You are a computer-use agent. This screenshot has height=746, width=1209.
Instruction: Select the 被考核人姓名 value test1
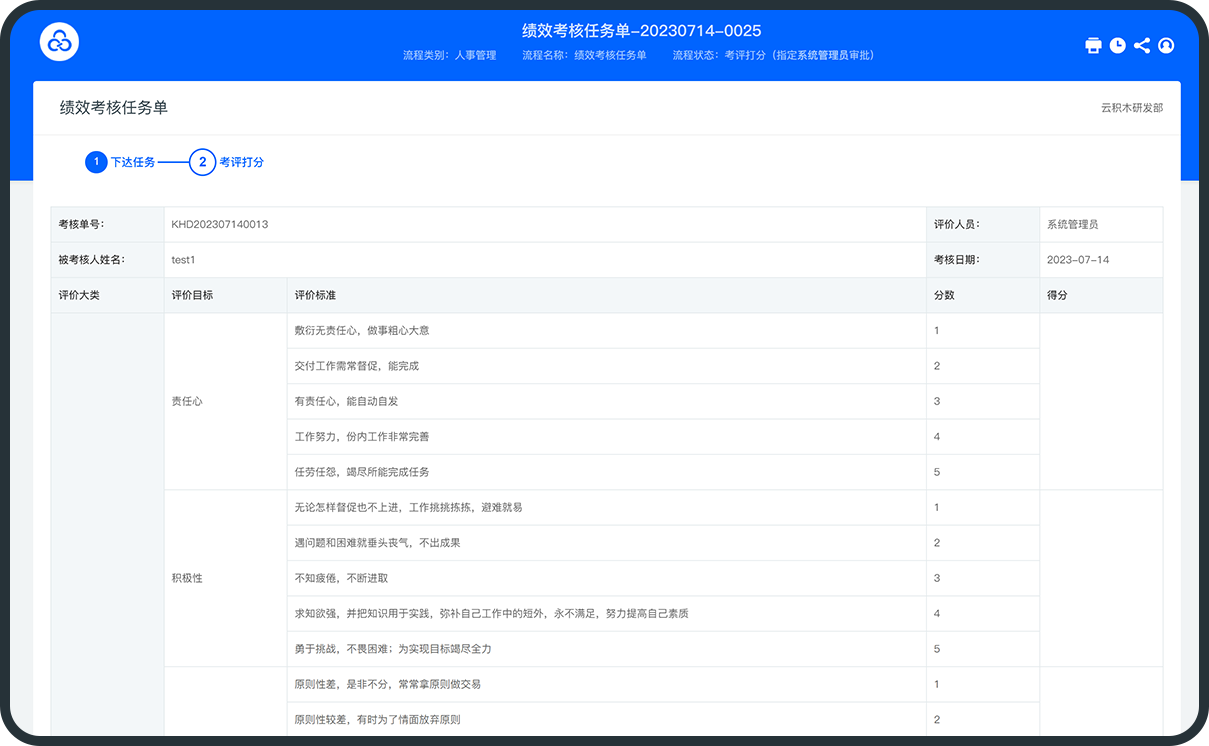coord(183,260)
